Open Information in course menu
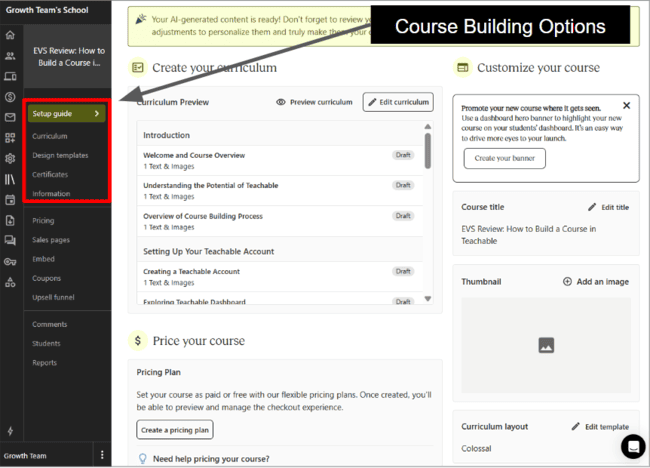 point(51,194)
